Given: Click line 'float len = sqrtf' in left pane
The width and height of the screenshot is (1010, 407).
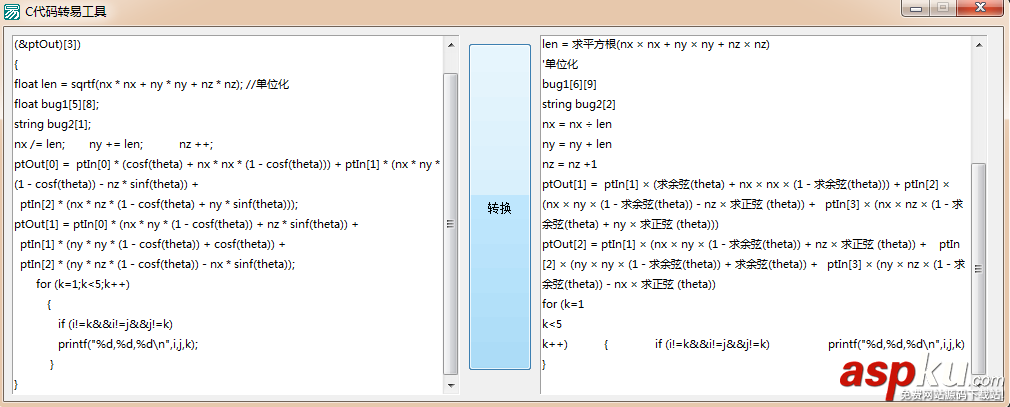Looking at the screenshot, I should (151, 84).
